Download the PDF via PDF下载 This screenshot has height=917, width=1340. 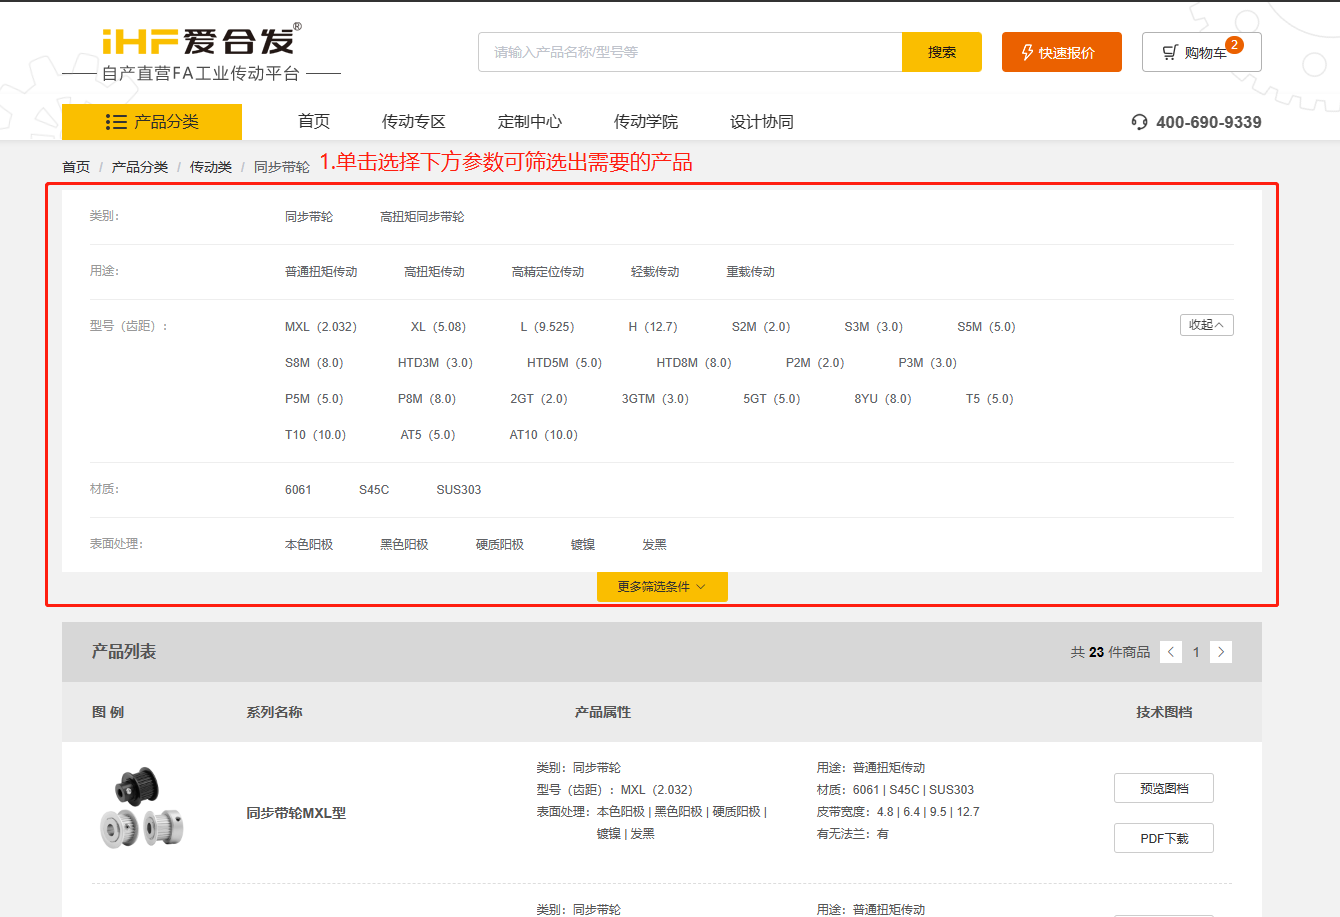1163,837
